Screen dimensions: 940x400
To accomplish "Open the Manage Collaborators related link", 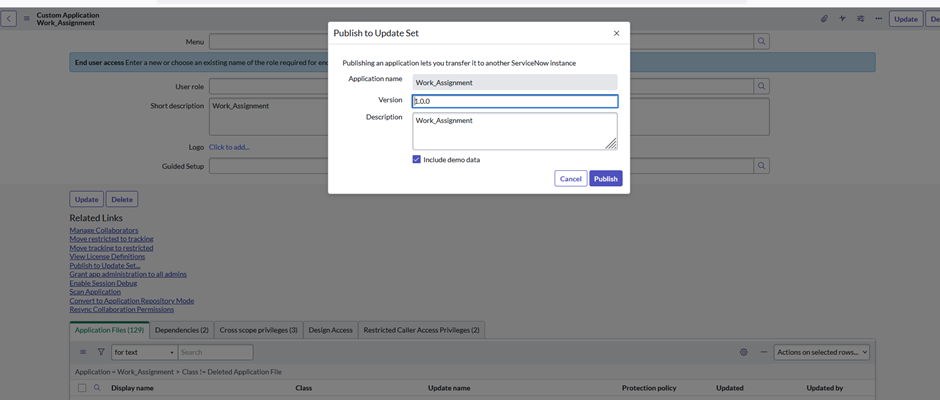I will [104, 230].
